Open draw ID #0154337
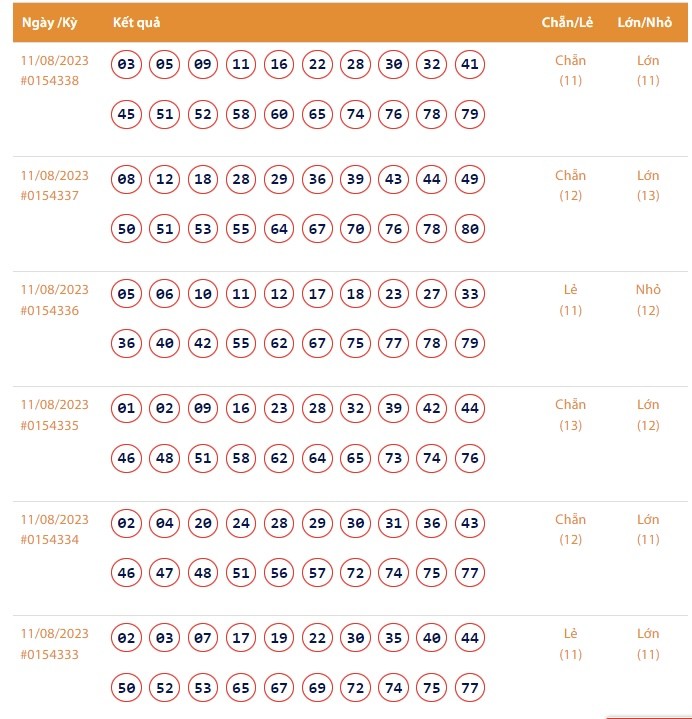692x719 pixels. (x=49, y=196)
